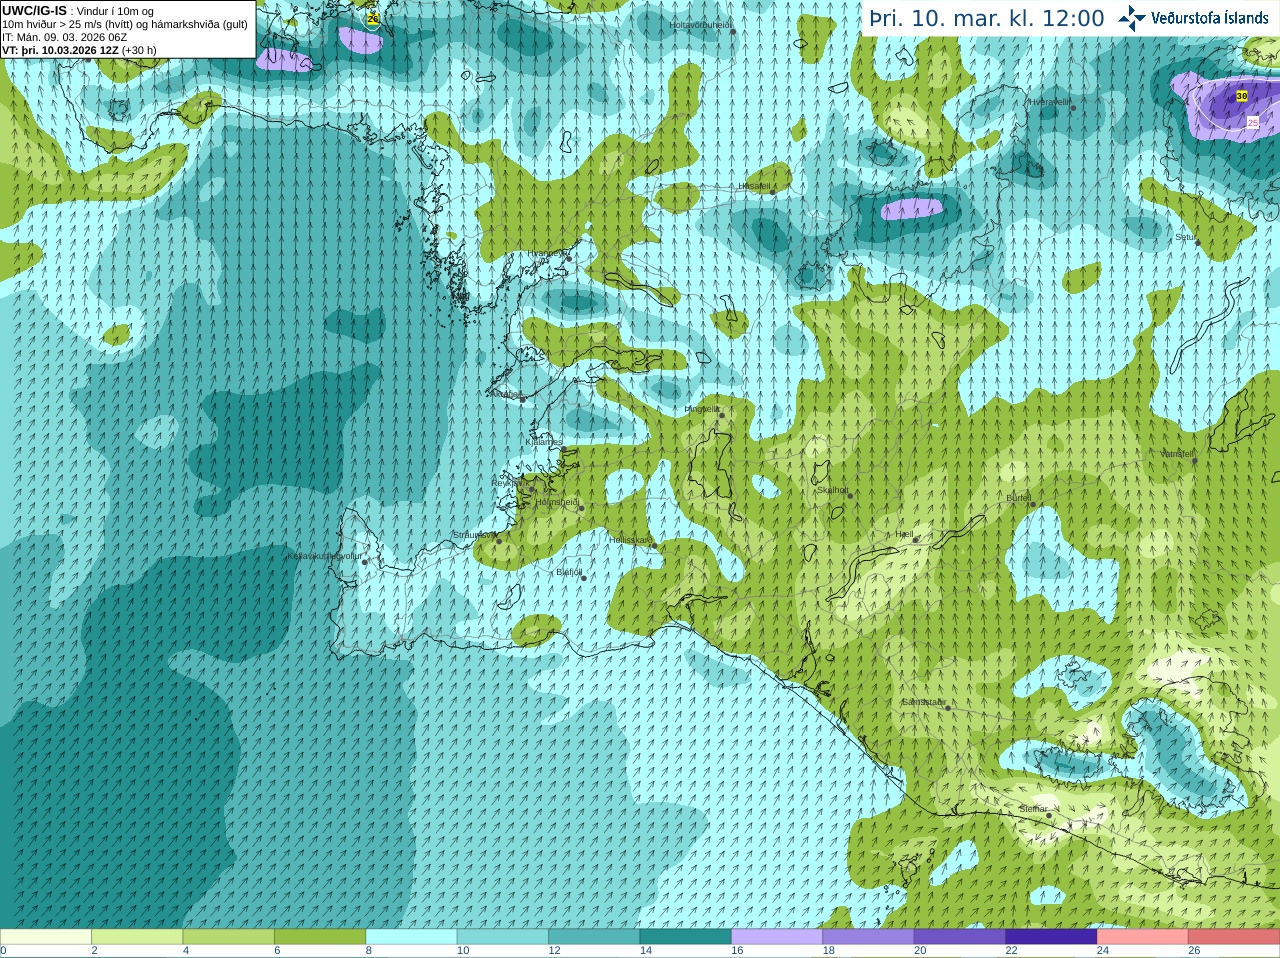This screenshot has height=958, width=1280.
Task: Select the 4–6 m/s legend color
Action: (x=229, y=937)
